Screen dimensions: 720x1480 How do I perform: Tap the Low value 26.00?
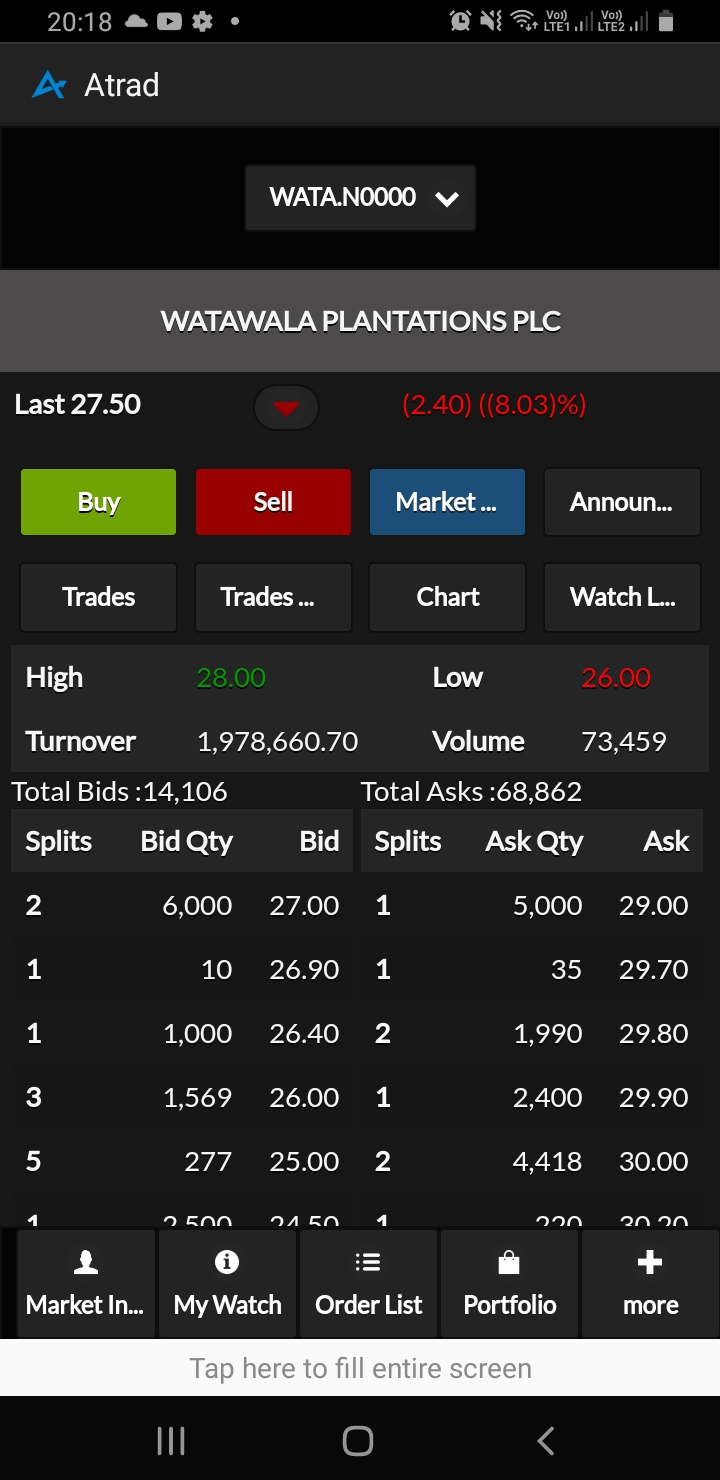click(x=616, y=678)
